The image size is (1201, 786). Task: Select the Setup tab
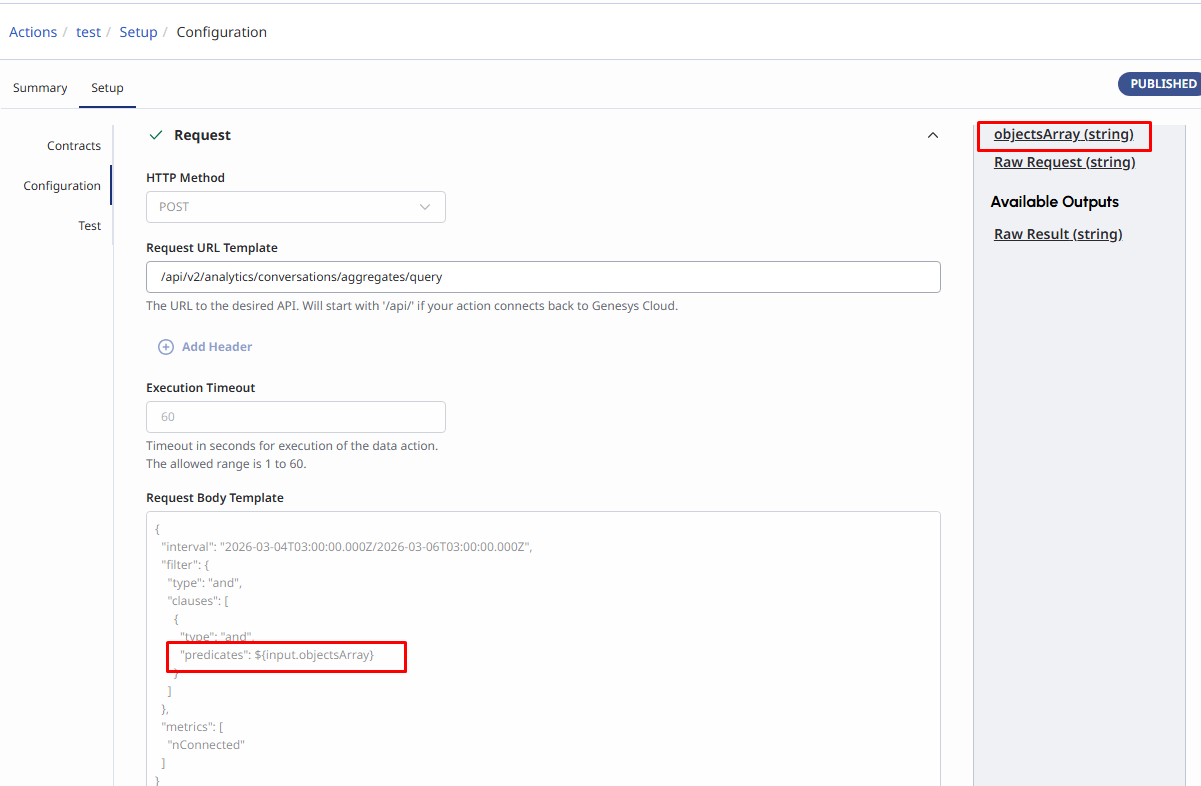(x=107, y=88)
